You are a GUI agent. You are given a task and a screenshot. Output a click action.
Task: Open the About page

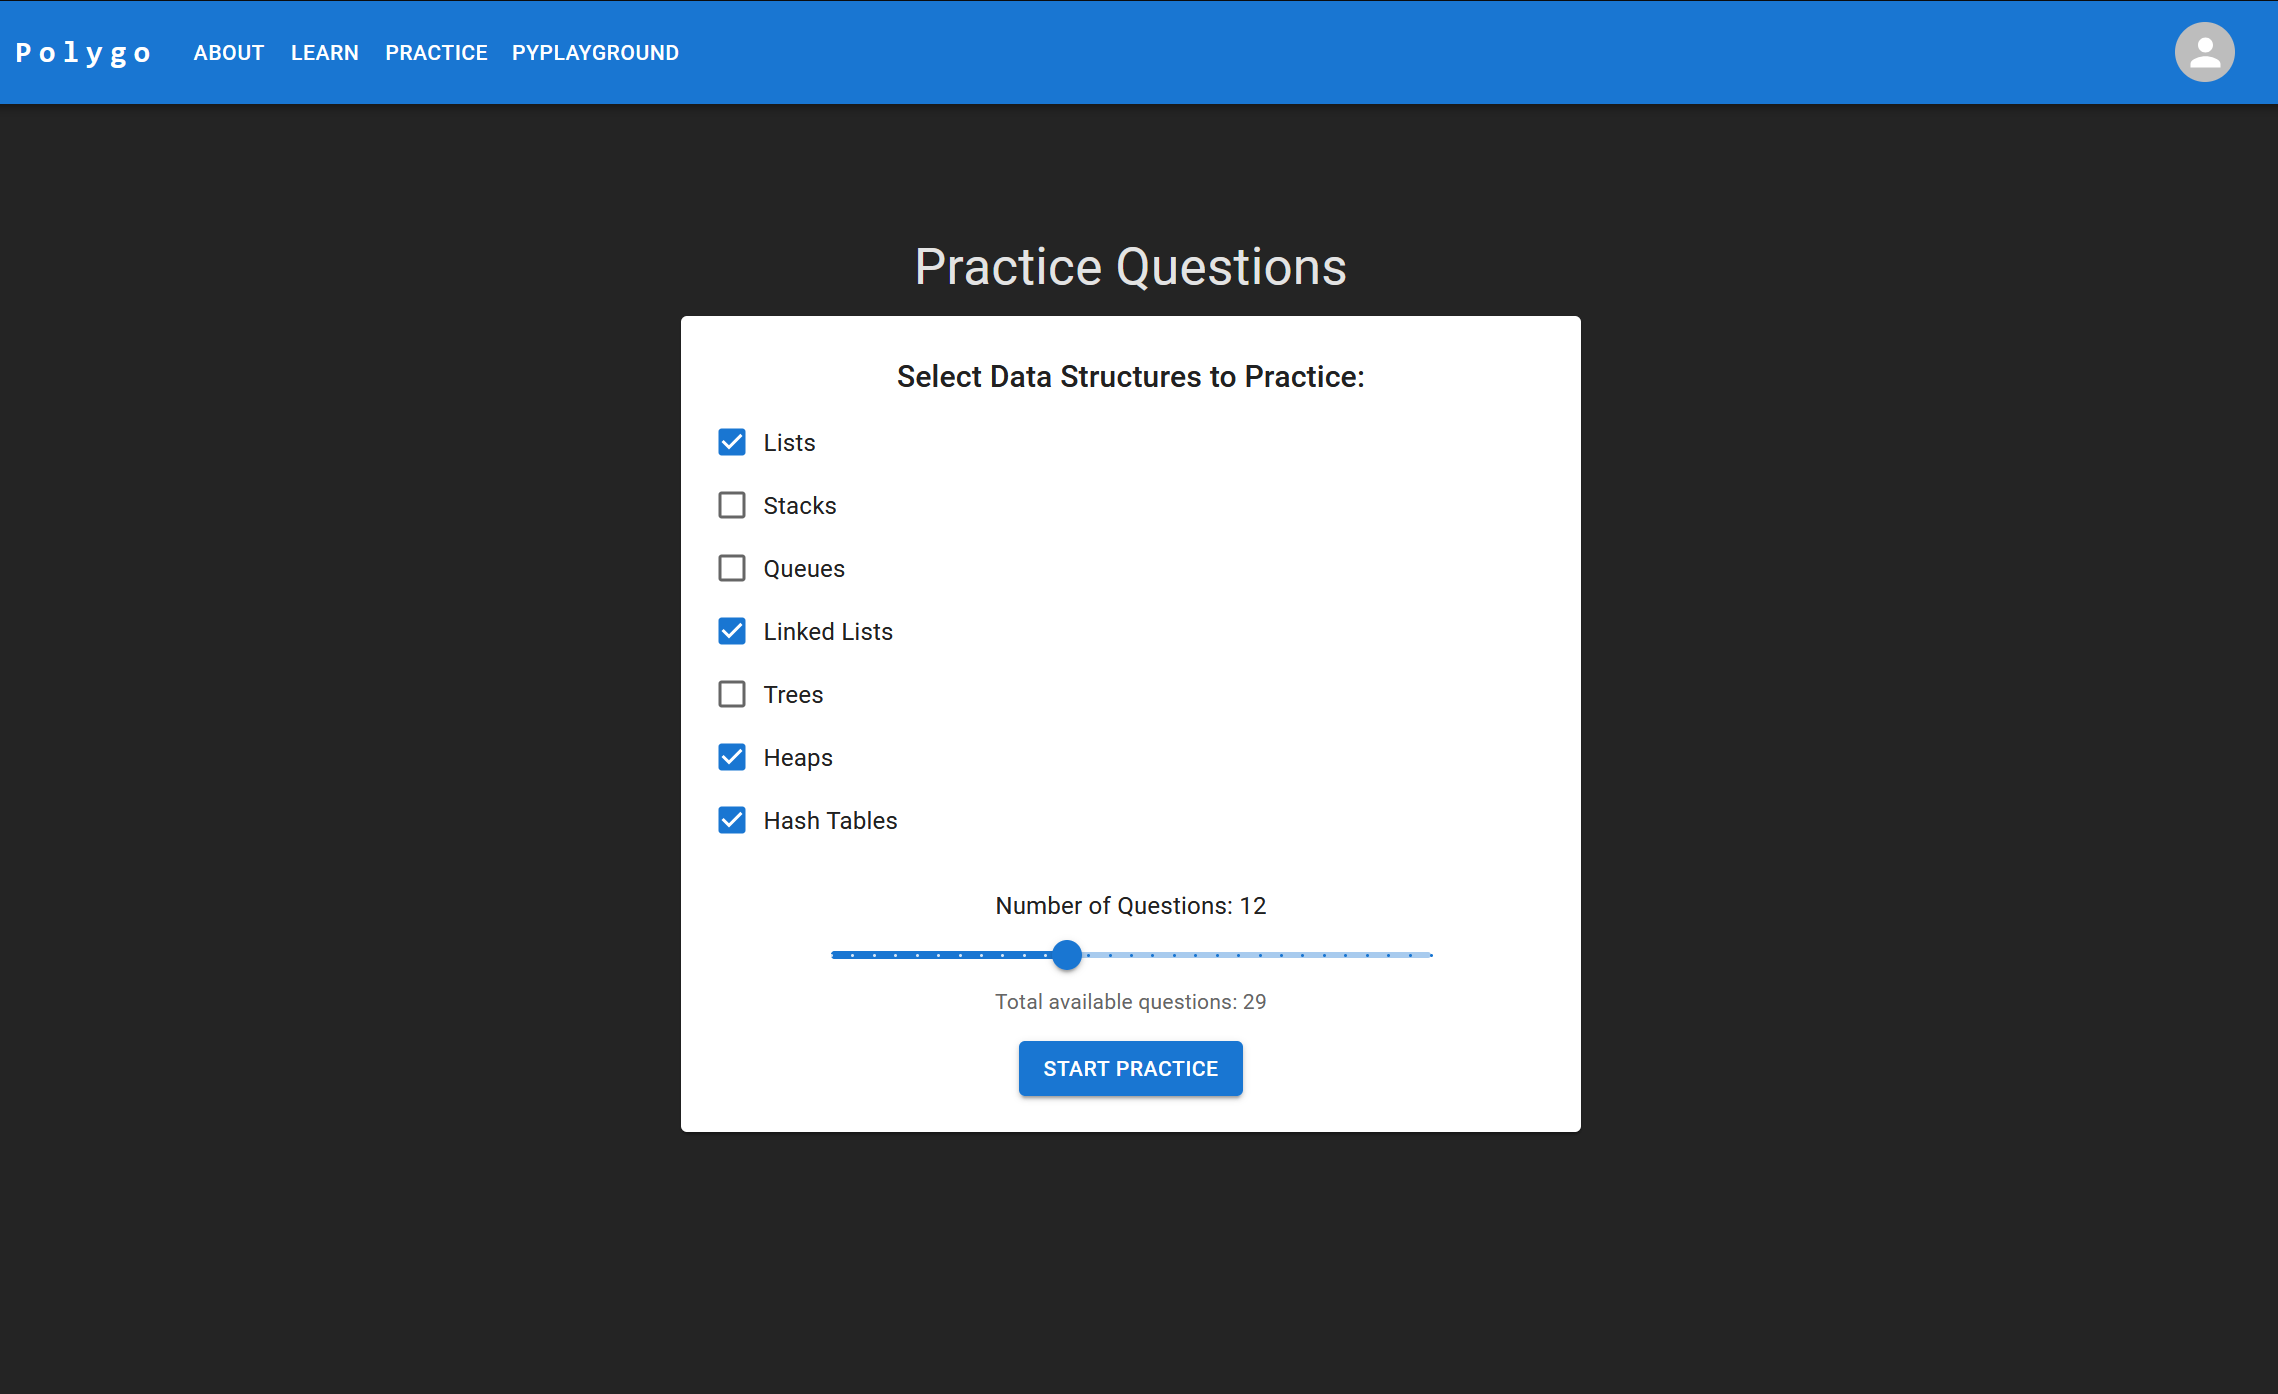229,53
